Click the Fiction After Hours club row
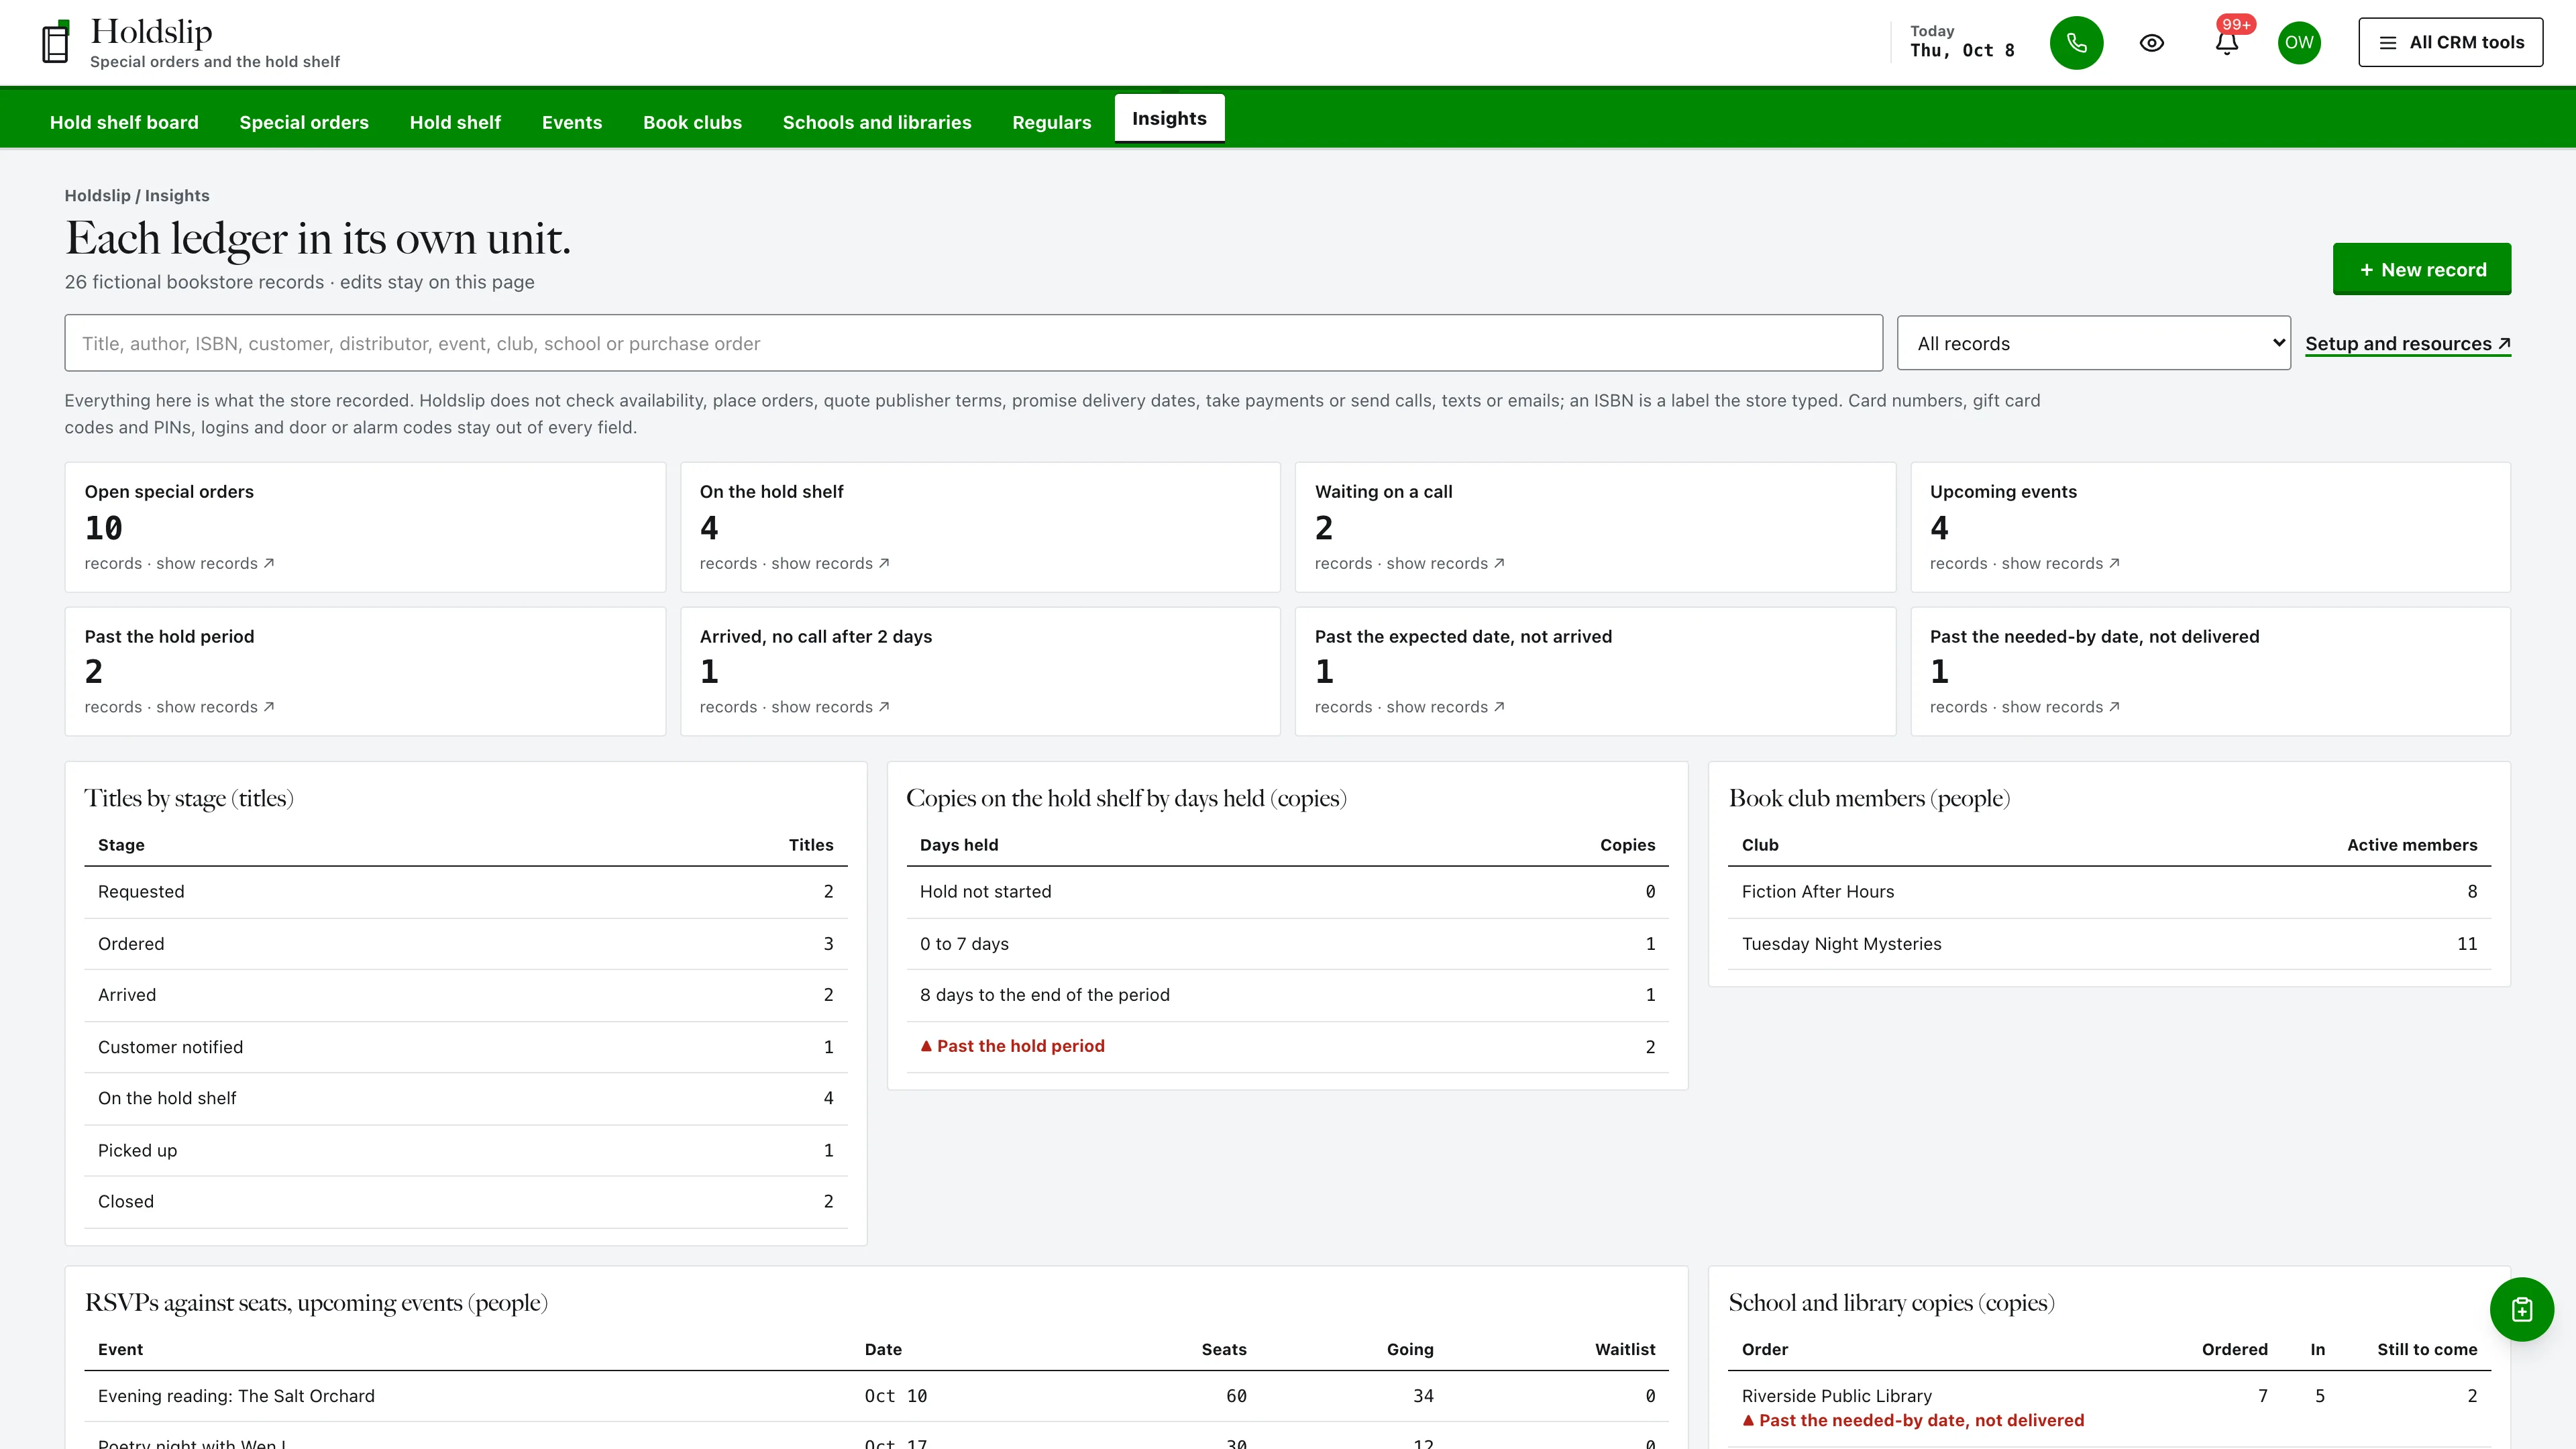The width and height of the screenshot is (2576, 1449). tap(2109, 892)
